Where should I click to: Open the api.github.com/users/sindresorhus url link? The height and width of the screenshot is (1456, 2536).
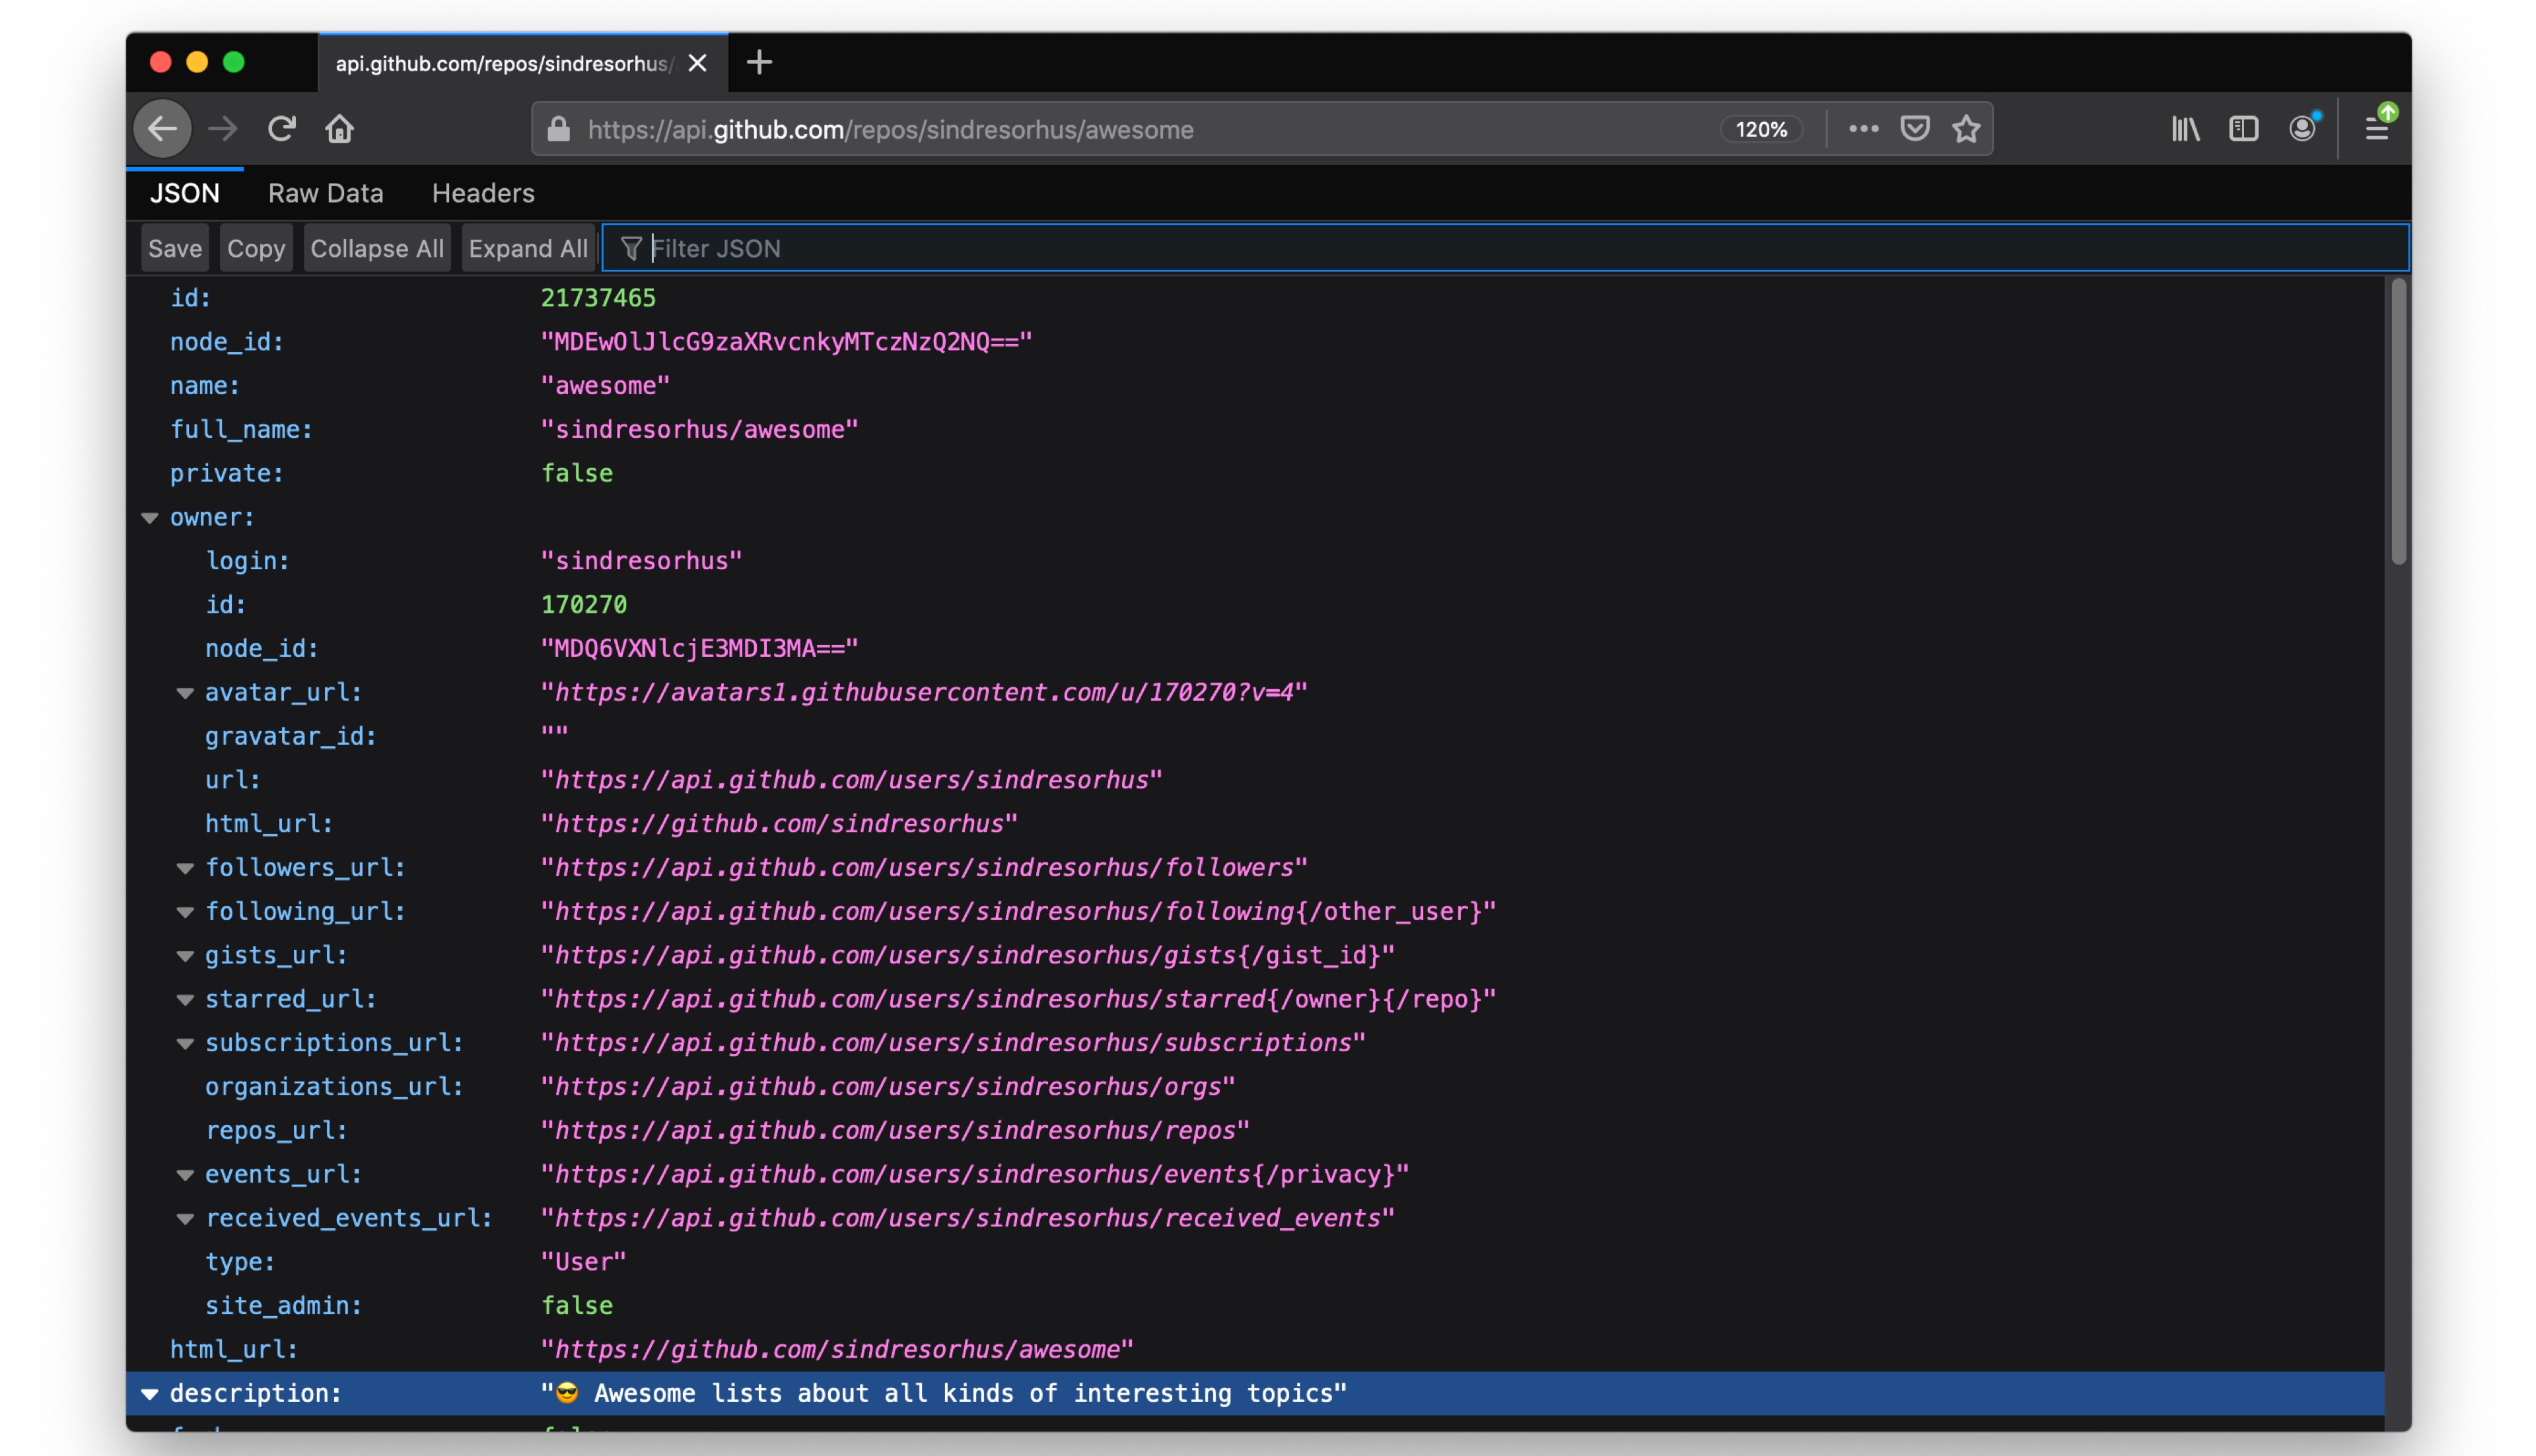(852, 780)
